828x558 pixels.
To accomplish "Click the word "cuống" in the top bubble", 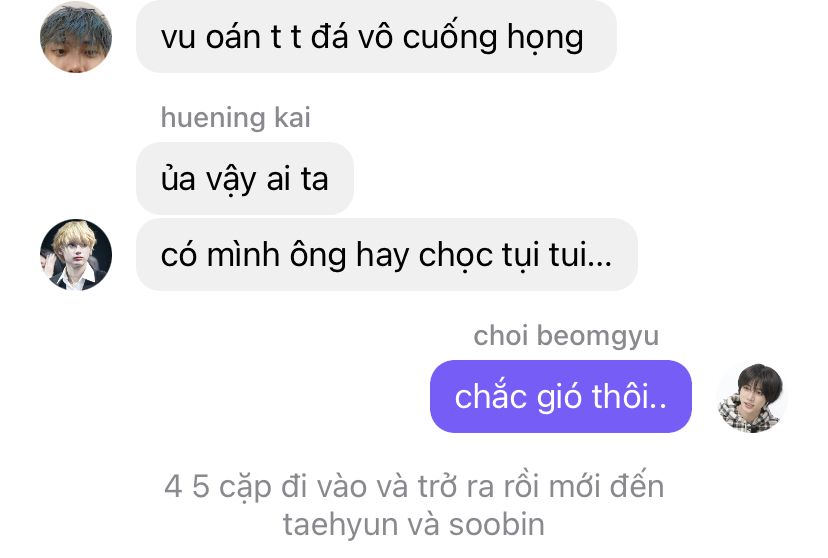I will (449, 38).
